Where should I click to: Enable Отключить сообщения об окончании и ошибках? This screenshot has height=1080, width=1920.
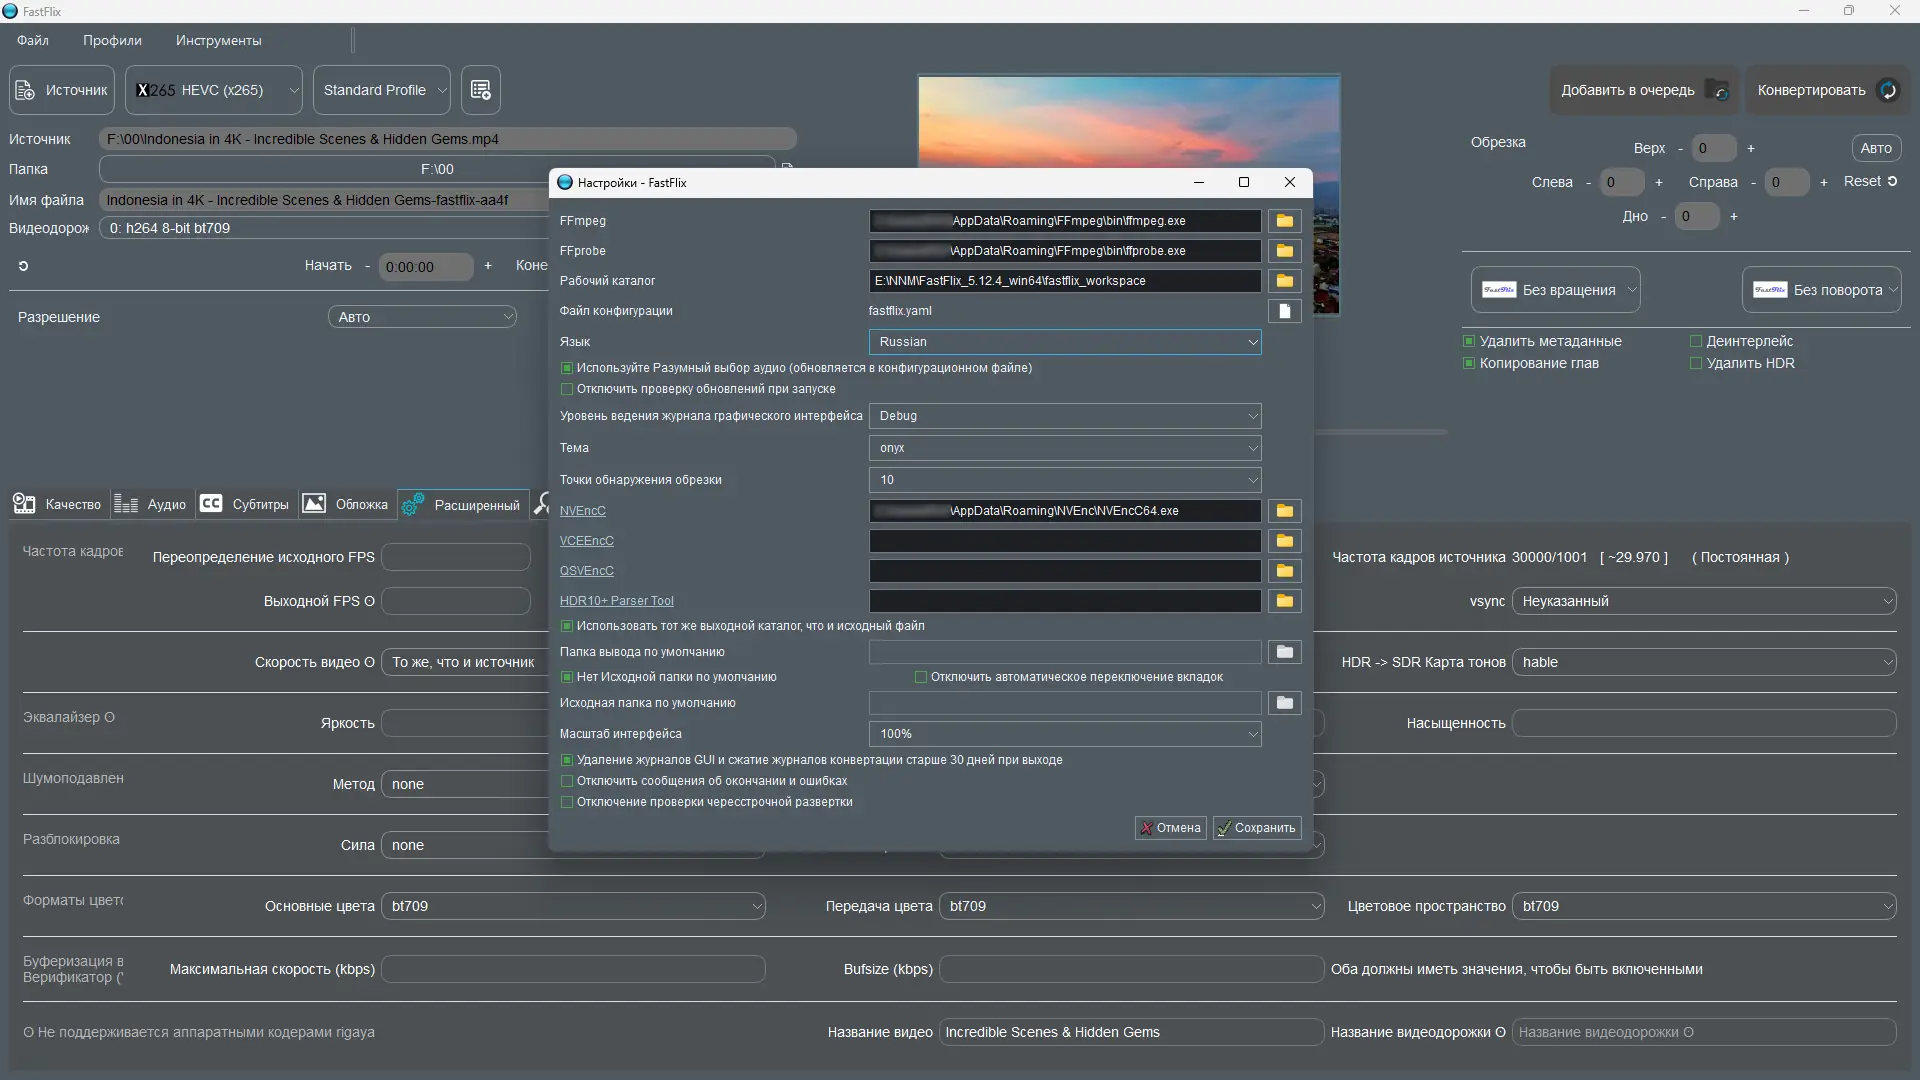coord(567,781)
